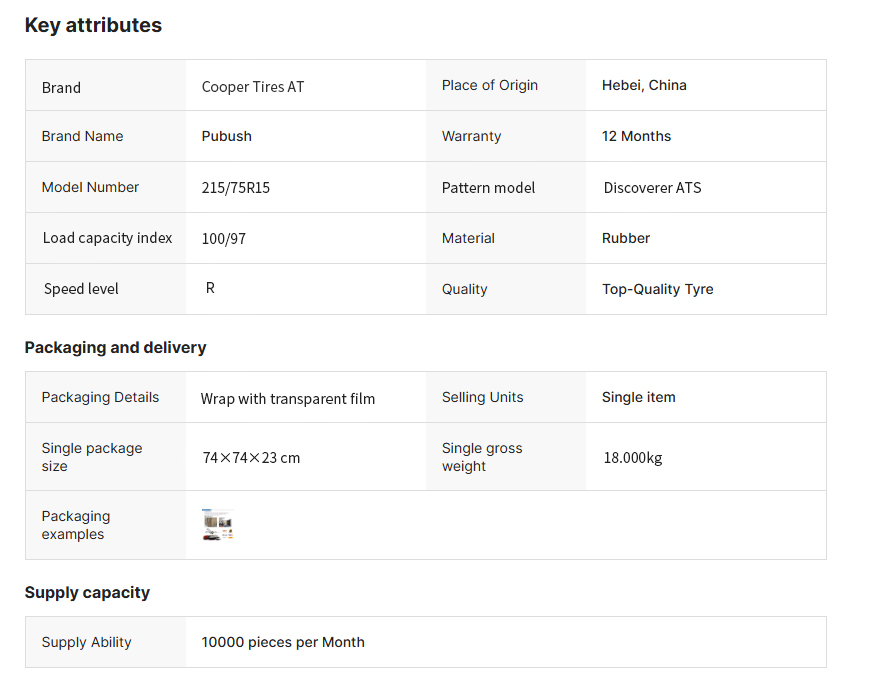Click the Single item selling units value

point(638,397)
